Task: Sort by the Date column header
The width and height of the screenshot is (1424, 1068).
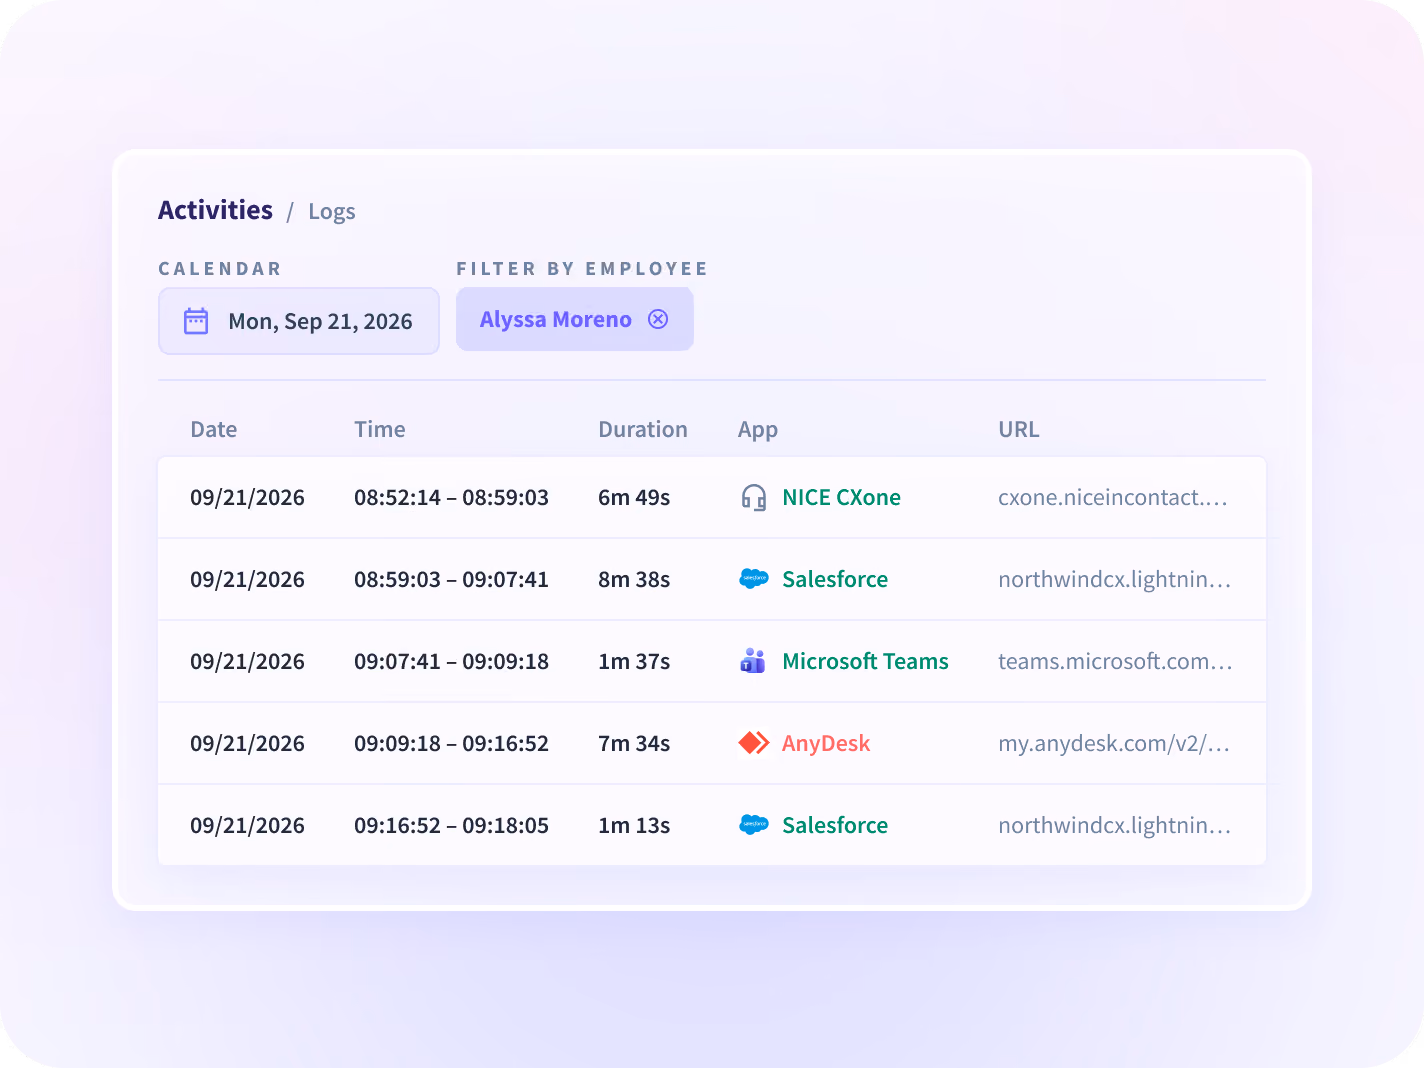Action: 214,429
